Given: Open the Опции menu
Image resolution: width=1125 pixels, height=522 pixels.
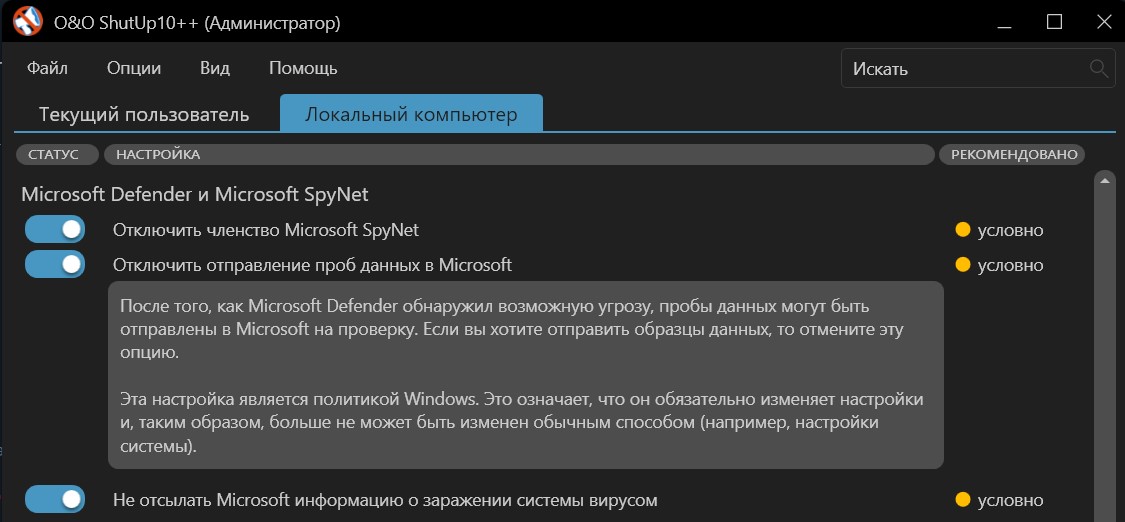Looking at the screenshot, I should click(134, 69).
